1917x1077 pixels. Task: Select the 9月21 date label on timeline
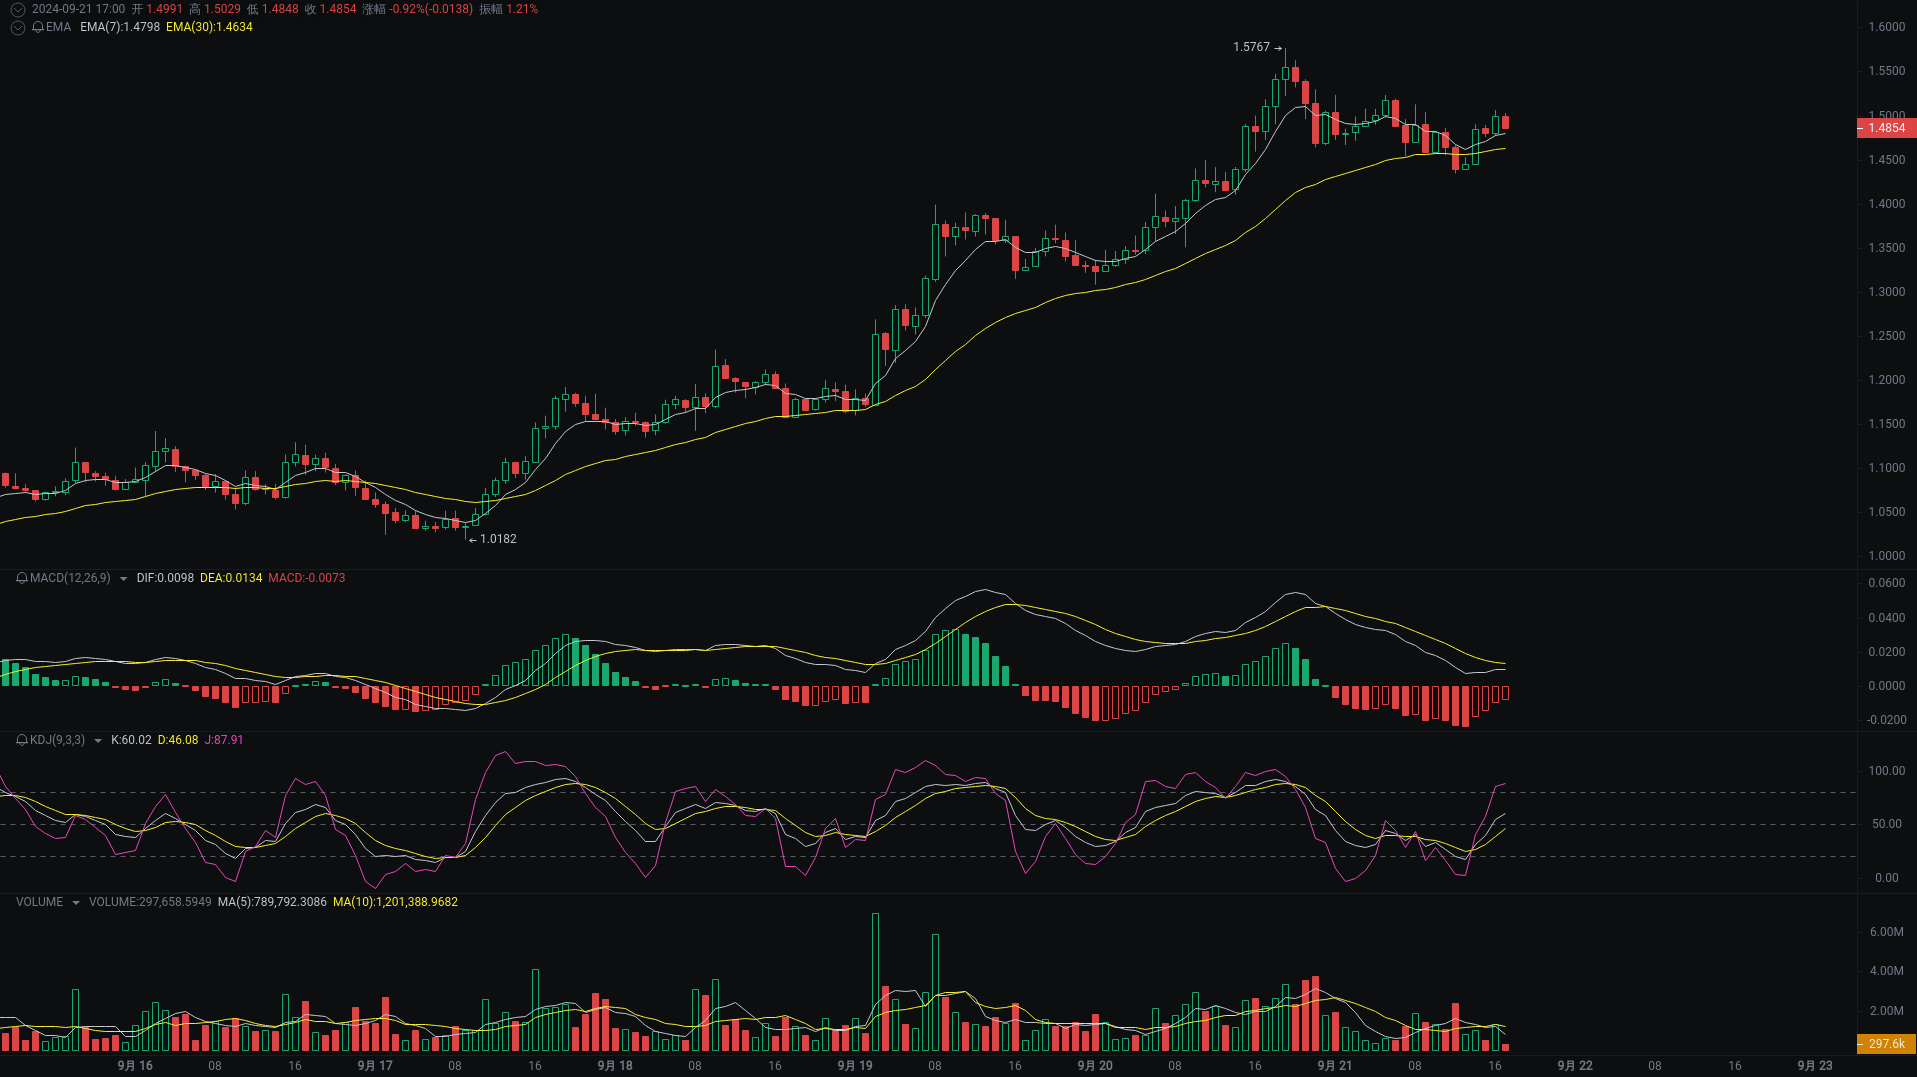coord(1334,1065)
